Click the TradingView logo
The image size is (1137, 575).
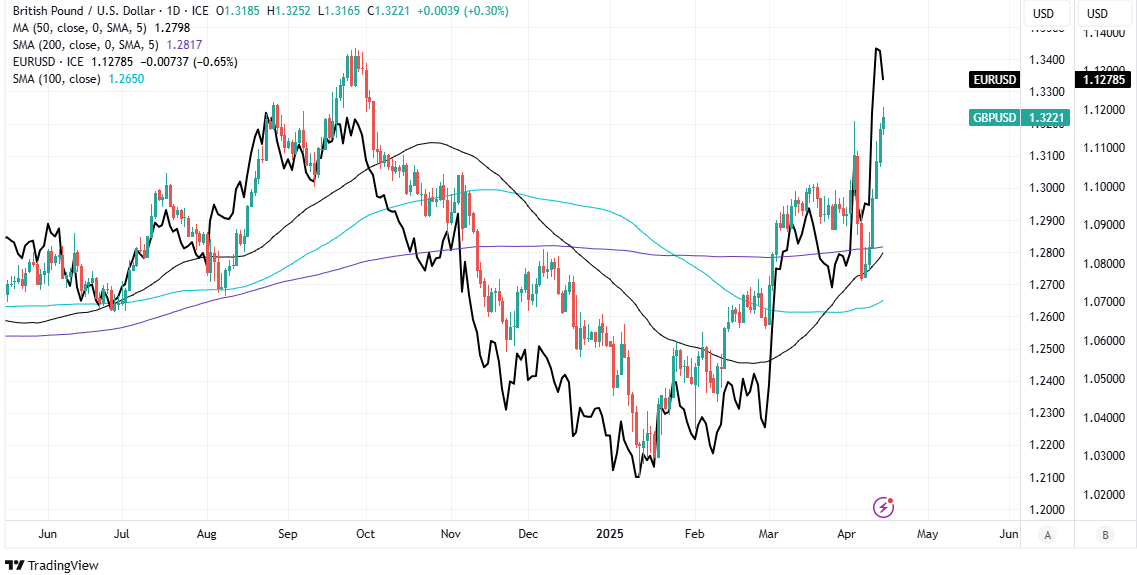[52, 565]
